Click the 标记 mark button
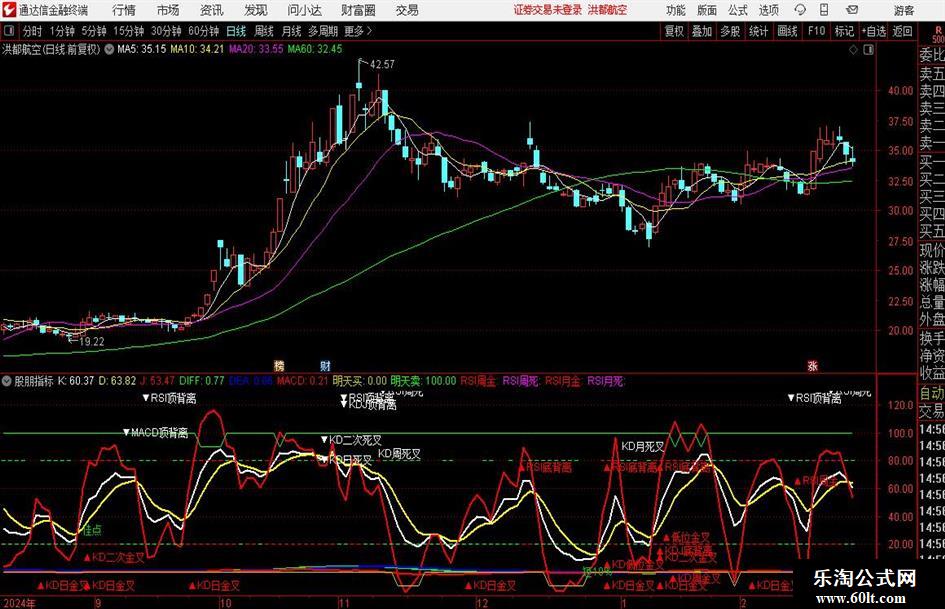This screenshot has height=609, width=945. pos(844,31)
